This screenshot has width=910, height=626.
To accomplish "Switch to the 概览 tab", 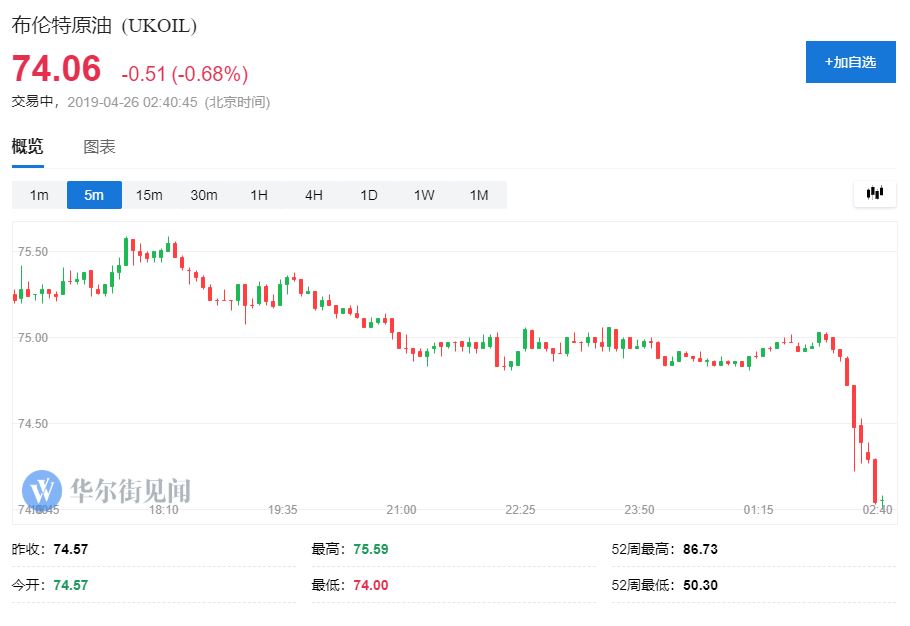I will pyautogui.click(x=28, y=147).
